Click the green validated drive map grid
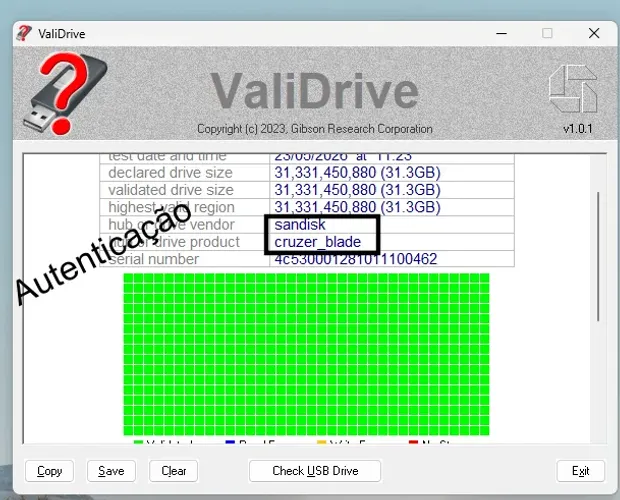 pos(306,355)
